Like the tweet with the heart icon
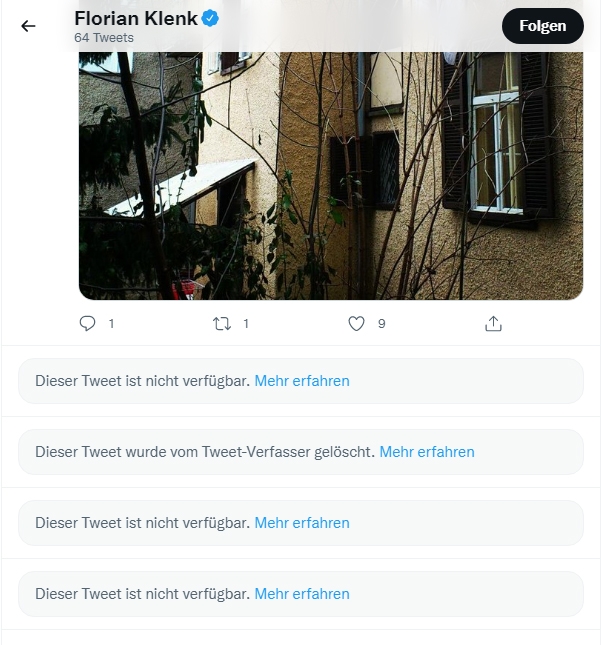The image size is (601, 645). coord(356,324)
